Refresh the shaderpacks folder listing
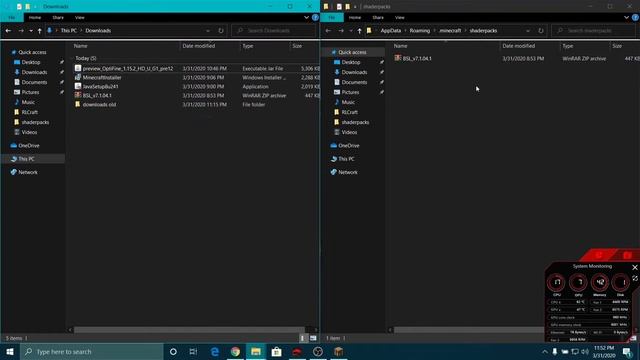 pos(541,31)
